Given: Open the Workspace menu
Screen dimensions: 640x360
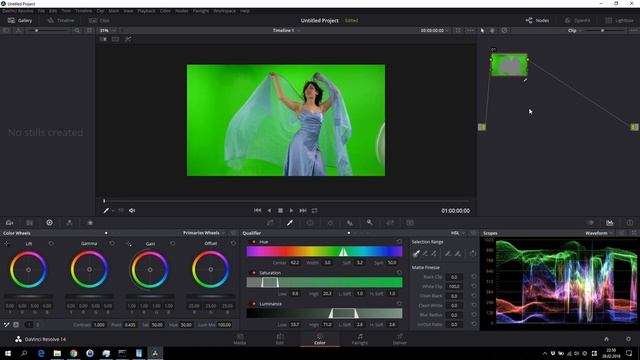Looking at the screenshot, I should pos(224,11).
